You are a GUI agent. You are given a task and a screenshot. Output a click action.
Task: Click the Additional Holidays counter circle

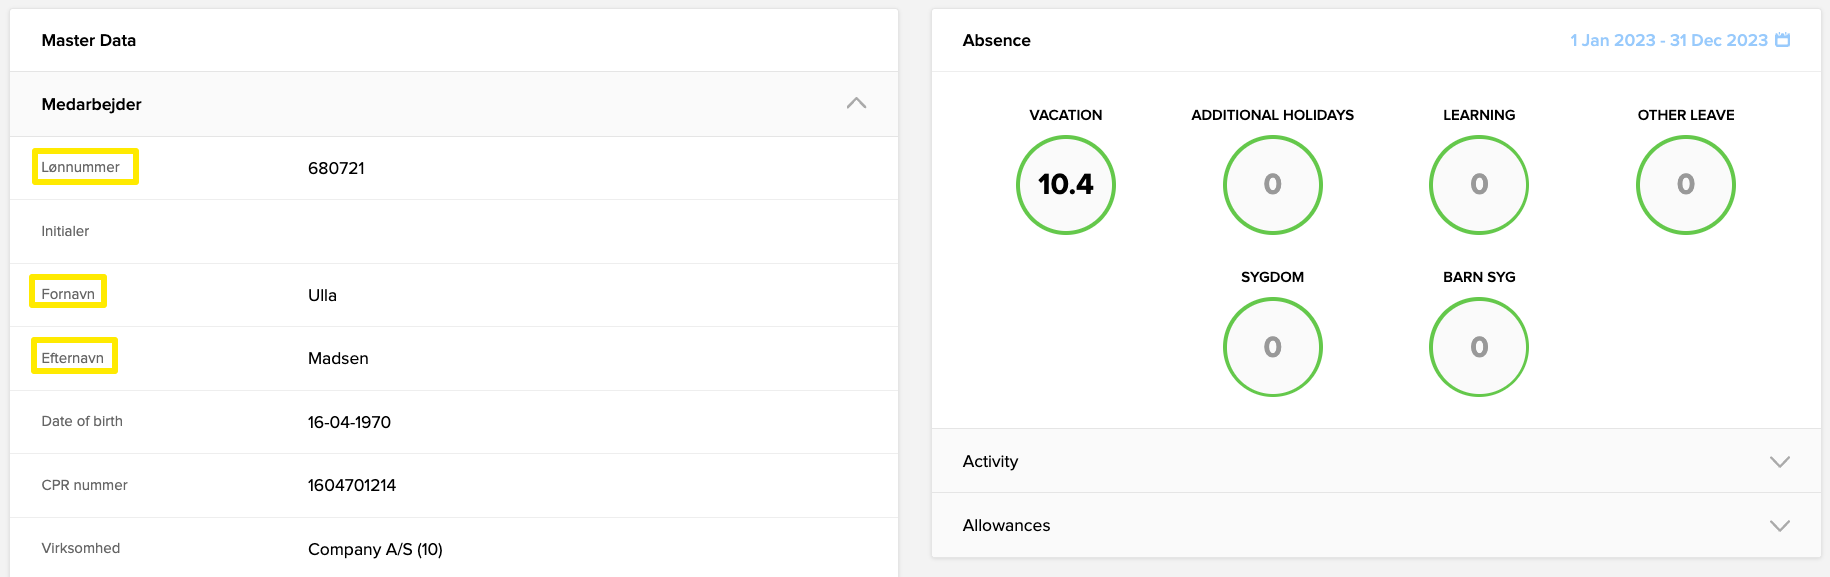[x=1272, y=185]
